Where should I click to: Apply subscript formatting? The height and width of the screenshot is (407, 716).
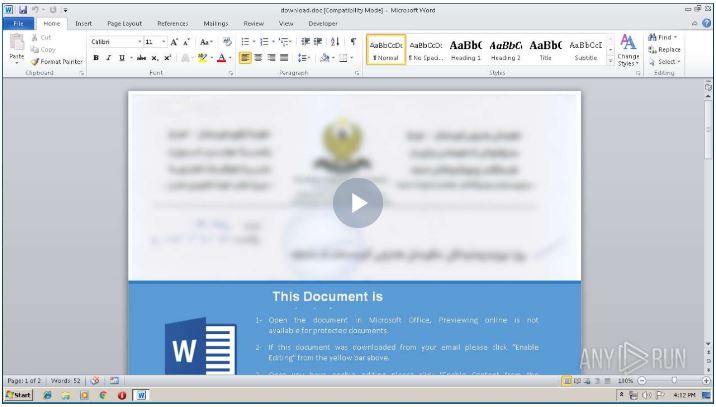pos(155,58)
